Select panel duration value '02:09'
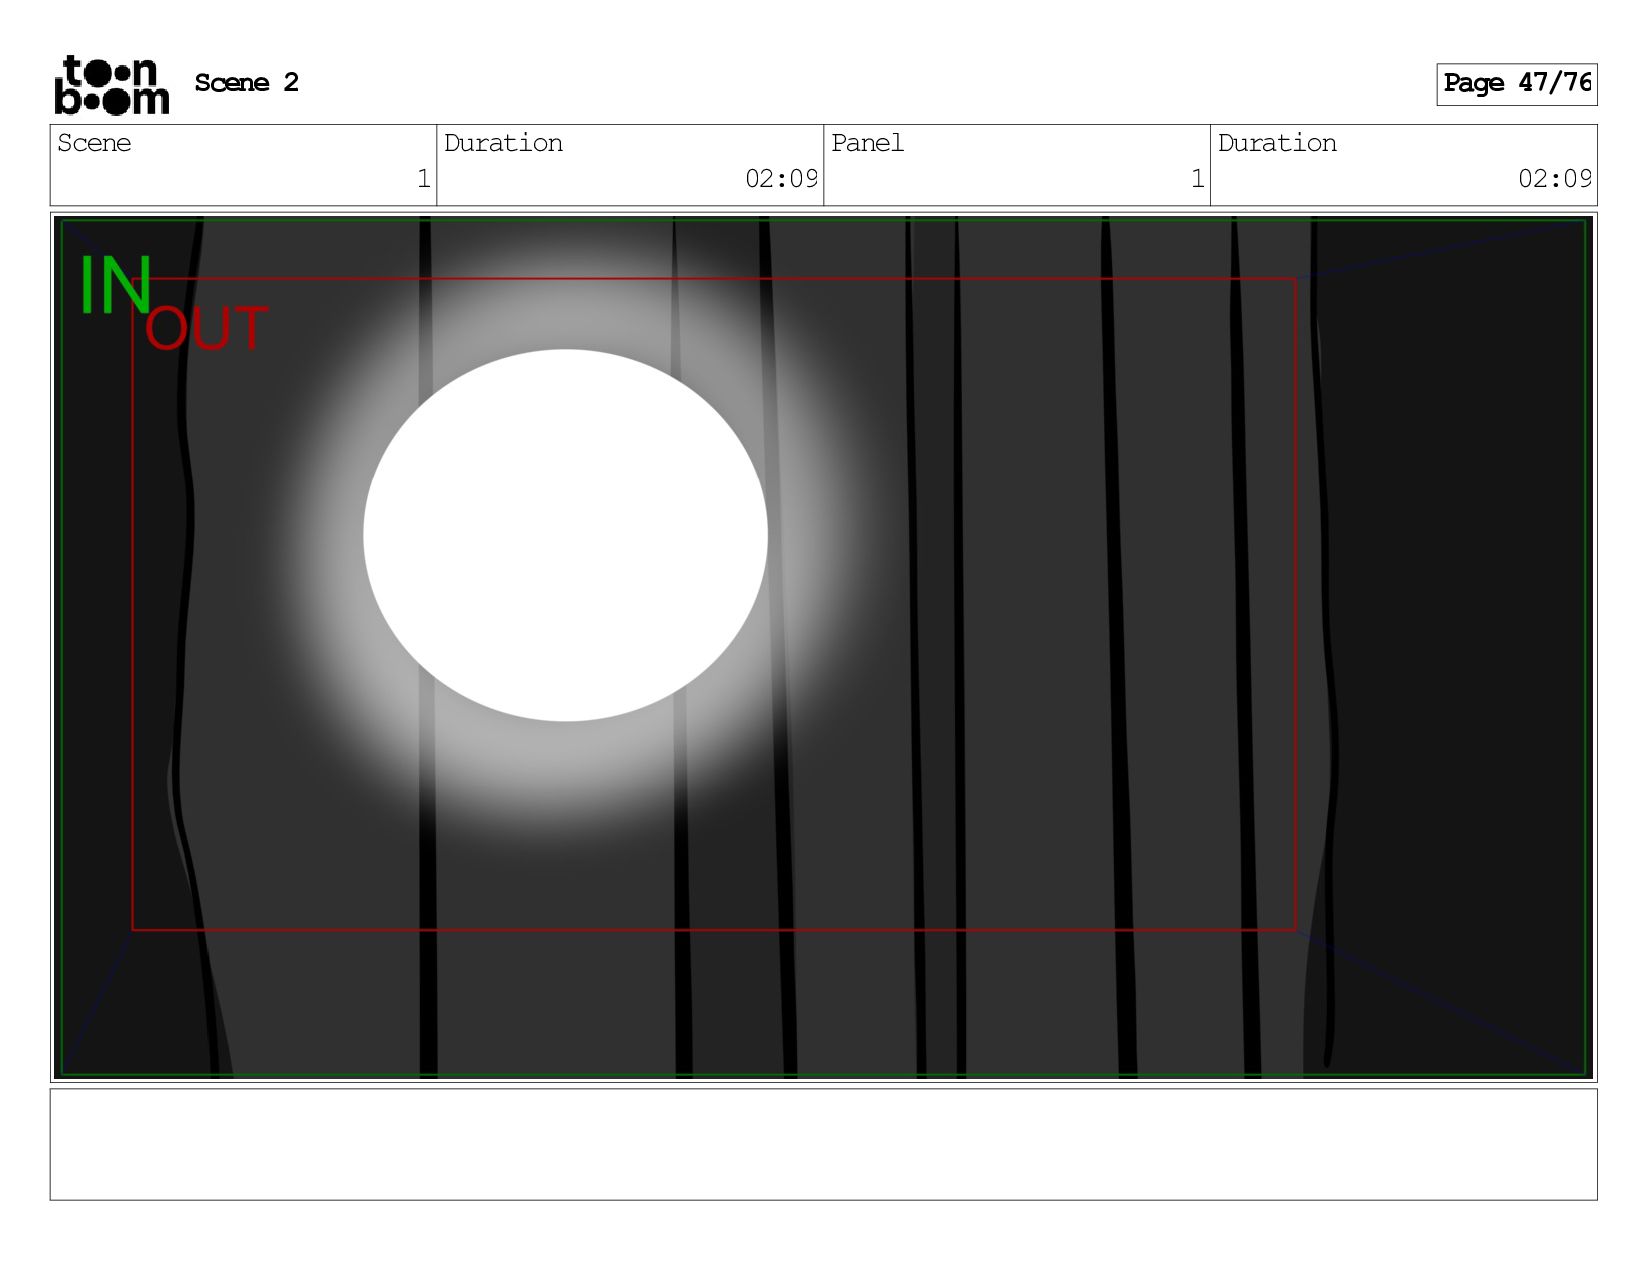1650x1275 pixels. click(1555, 179)
